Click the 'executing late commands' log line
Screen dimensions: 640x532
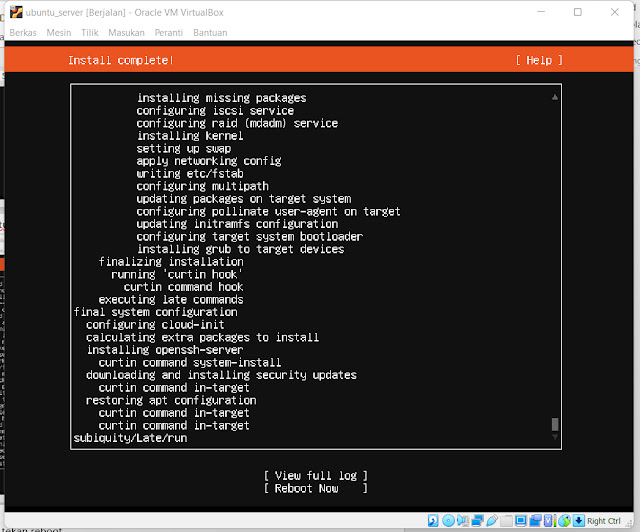pos(171,300)
